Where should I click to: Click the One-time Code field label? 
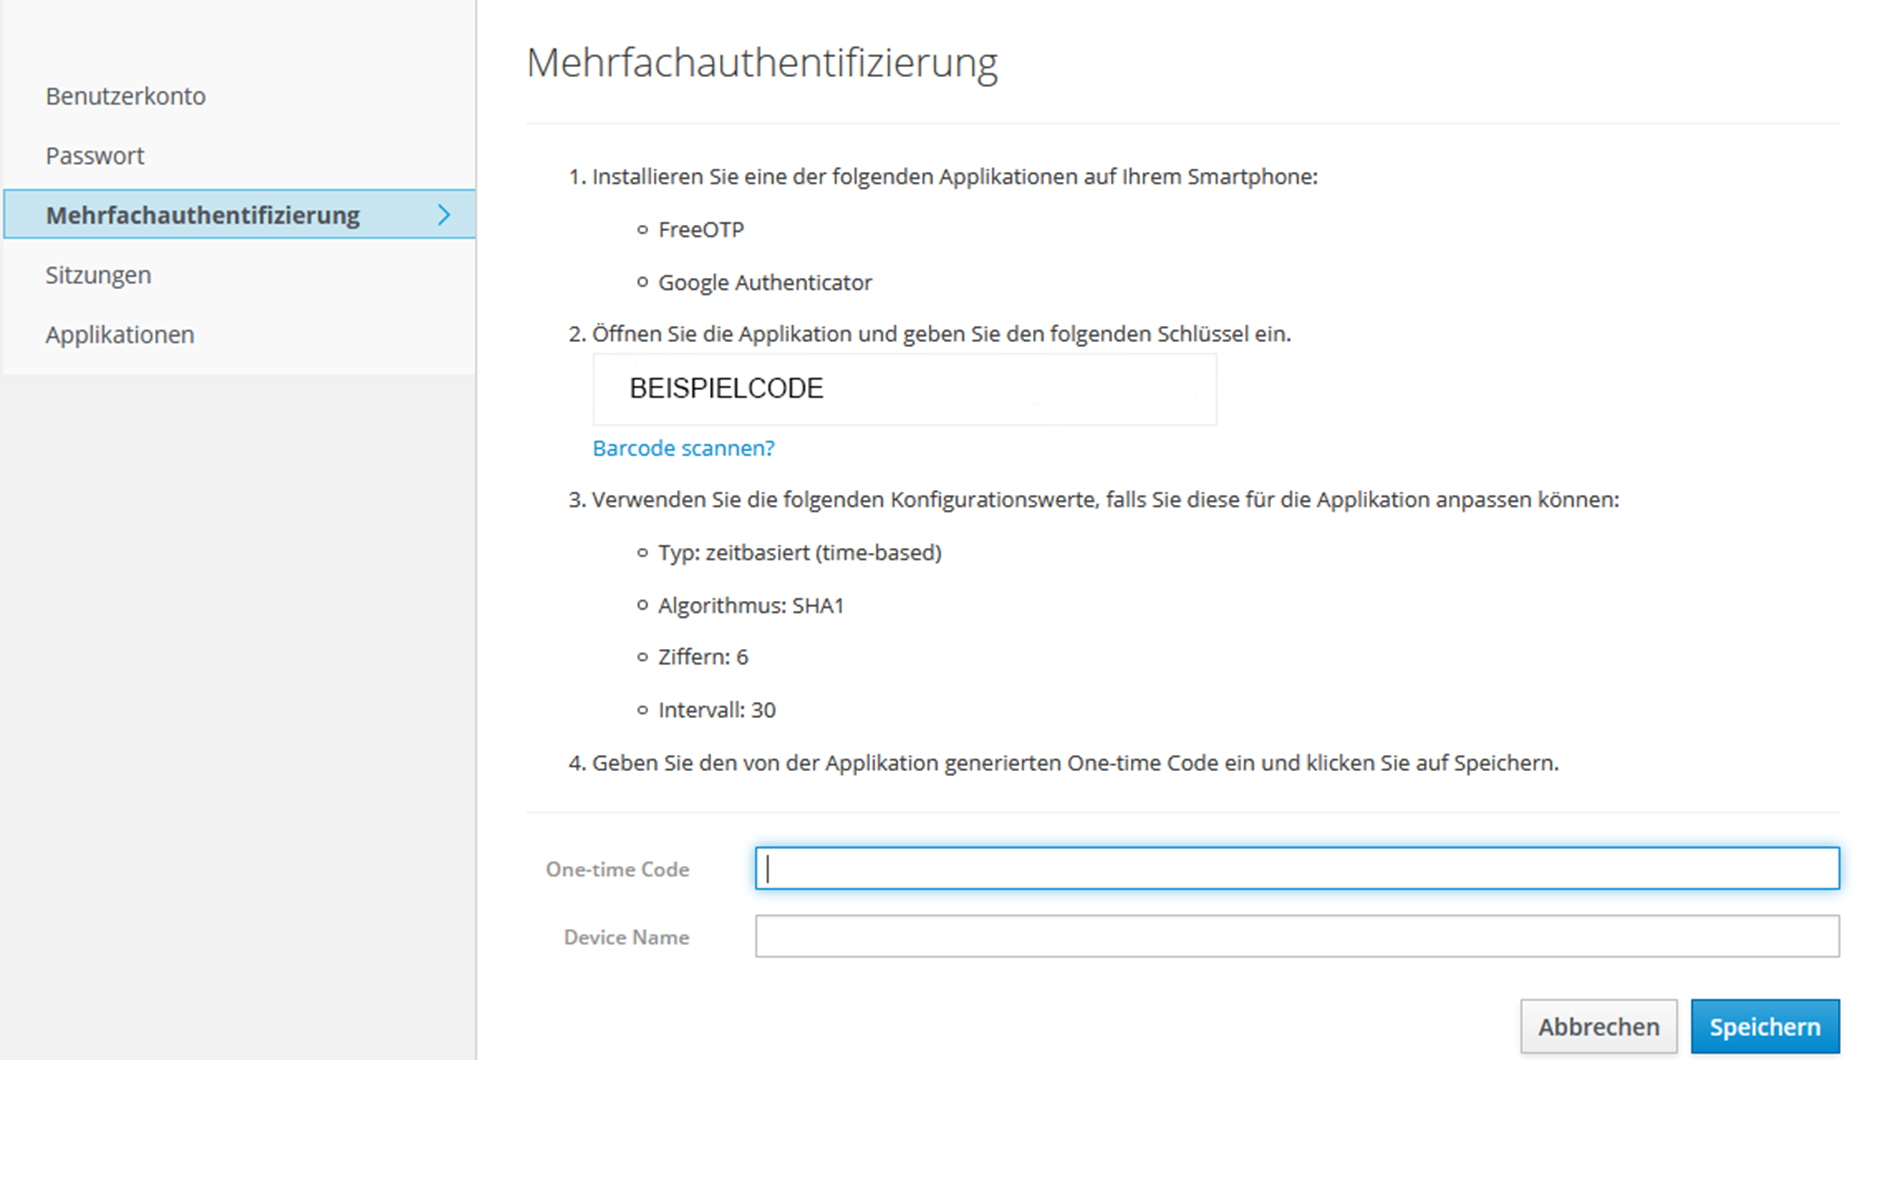(x=617, y=869)
